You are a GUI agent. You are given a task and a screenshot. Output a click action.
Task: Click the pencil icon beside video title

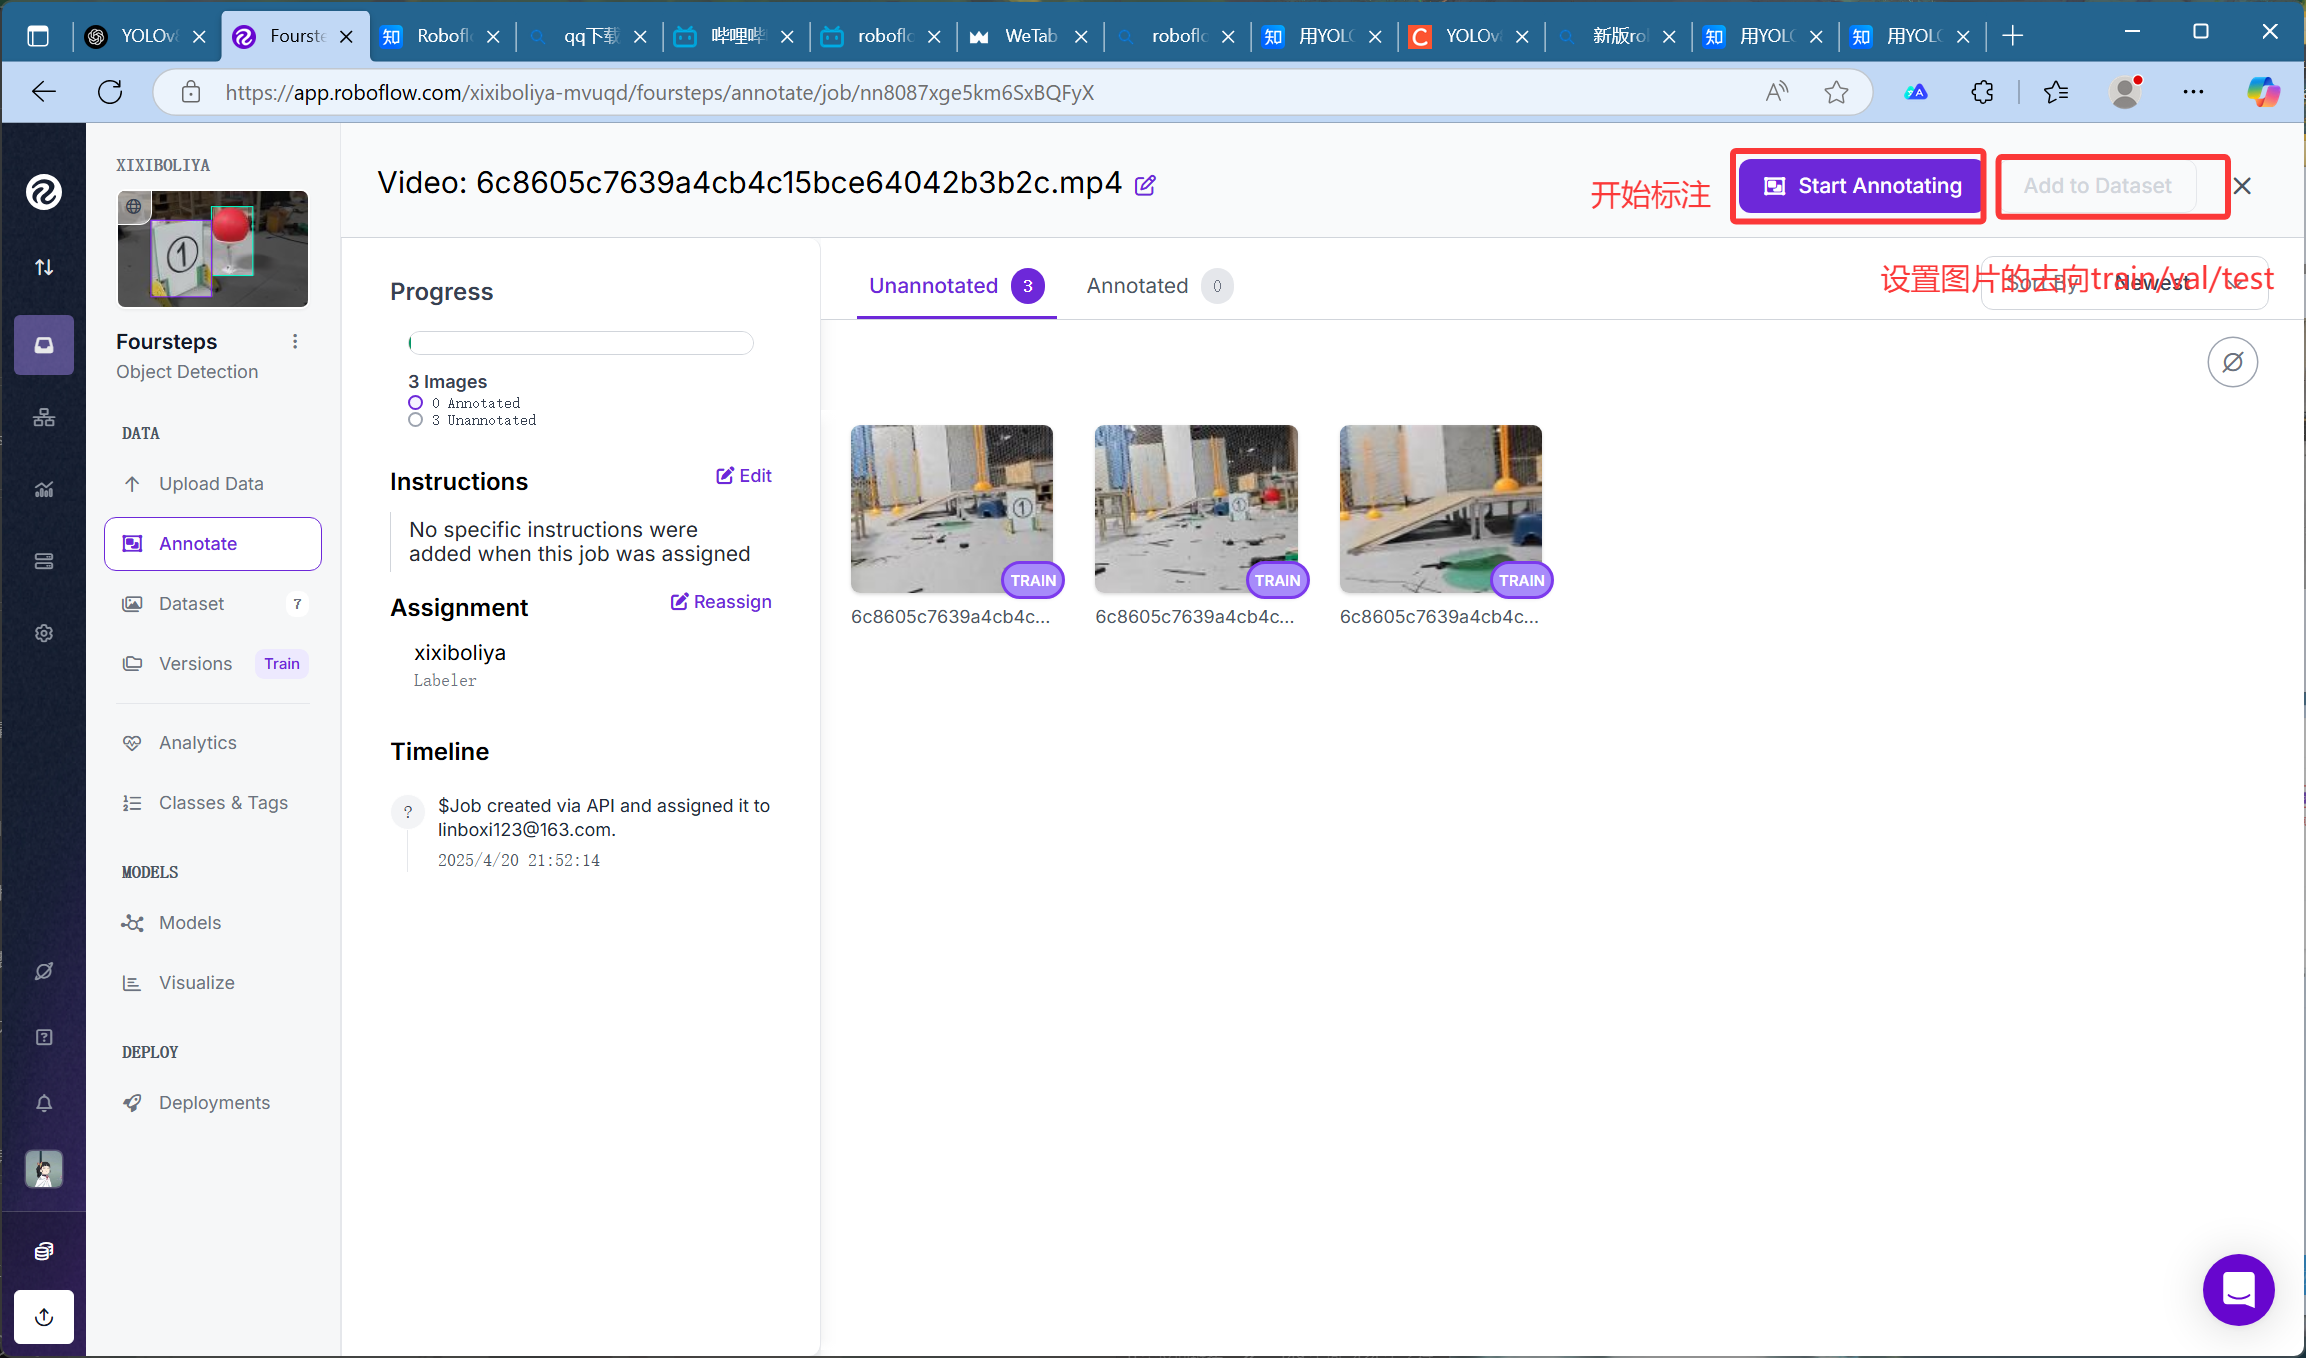[x=1146, y=185]
